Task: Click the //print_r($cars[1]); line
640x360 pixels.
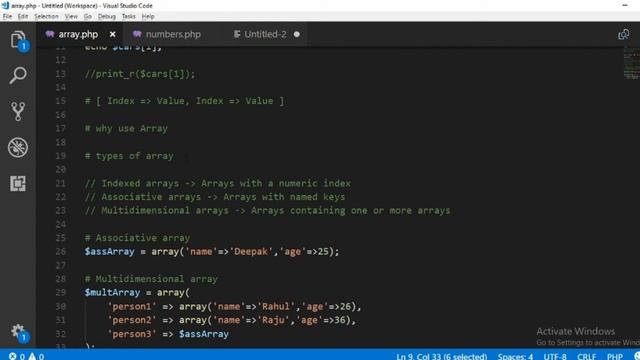Action: (x=140, y=74)
